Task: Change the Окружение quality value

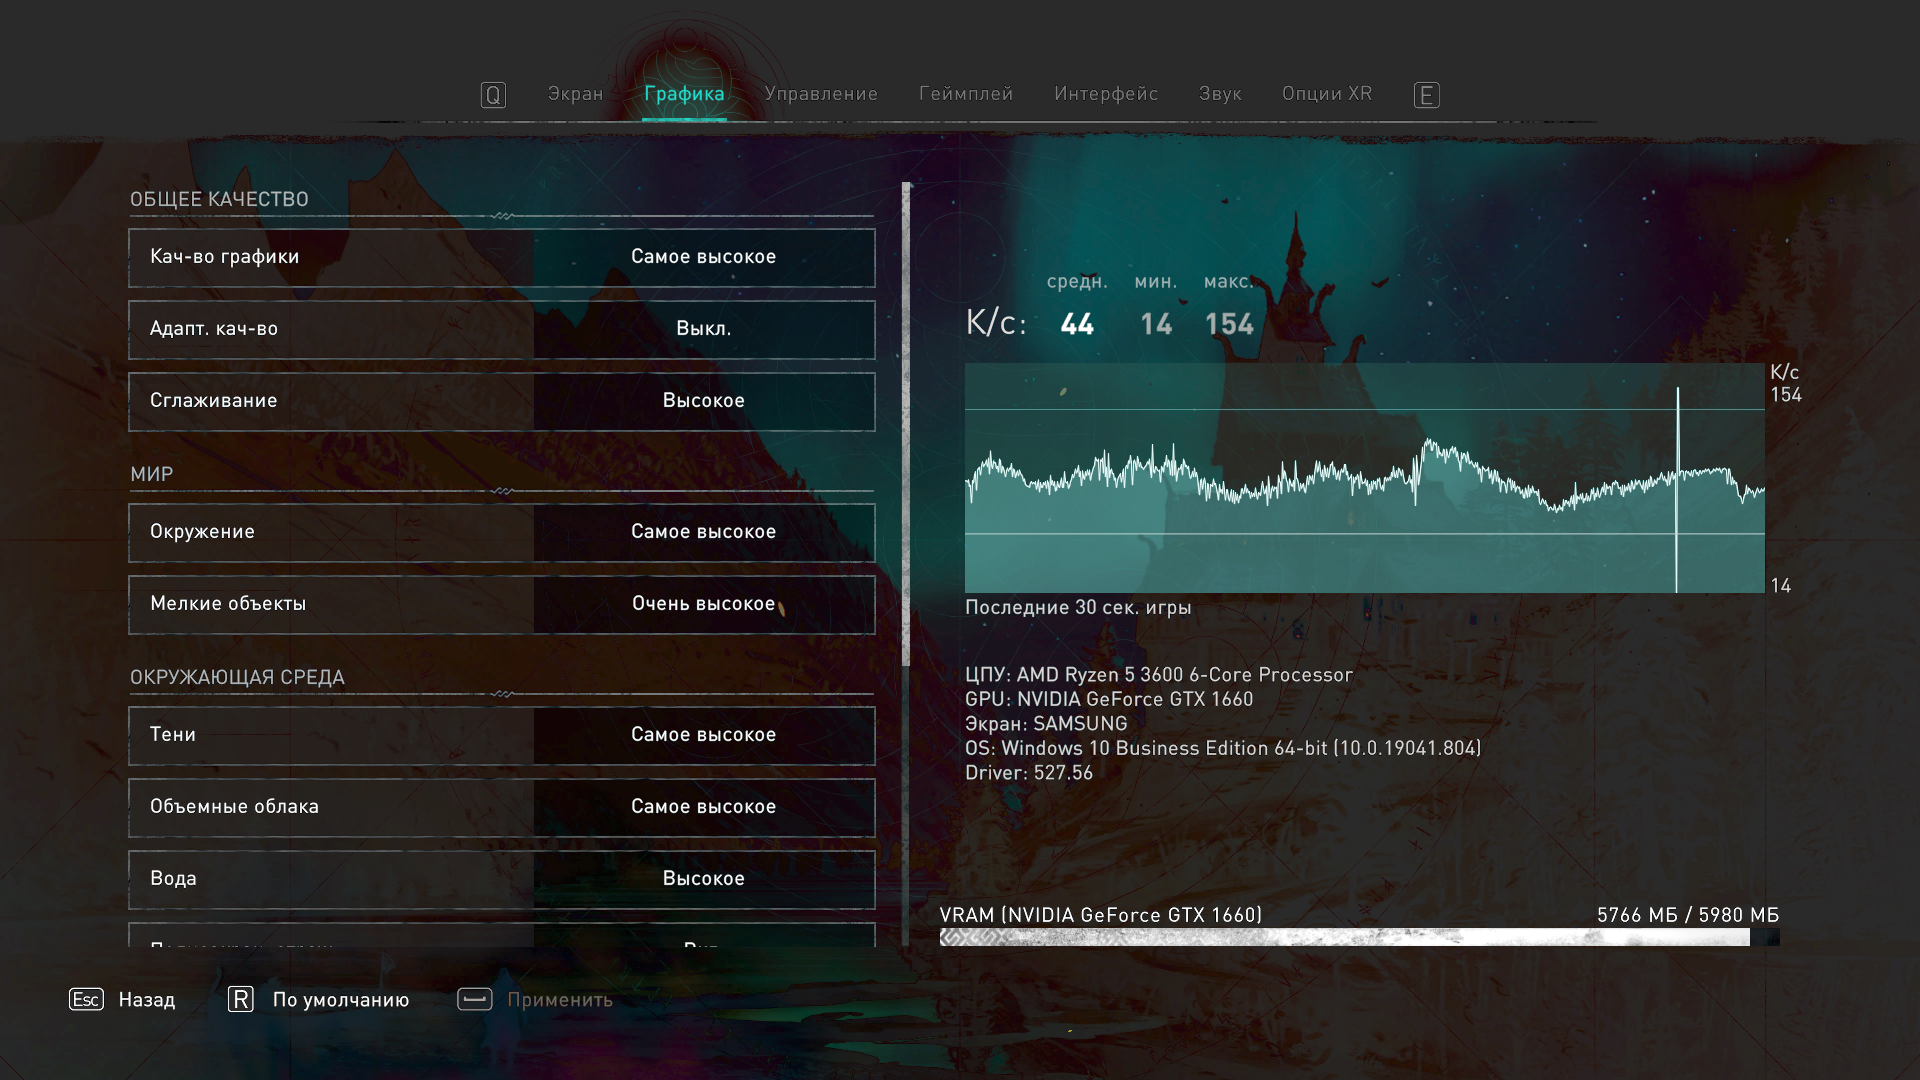Action: (x=703, y=532)
